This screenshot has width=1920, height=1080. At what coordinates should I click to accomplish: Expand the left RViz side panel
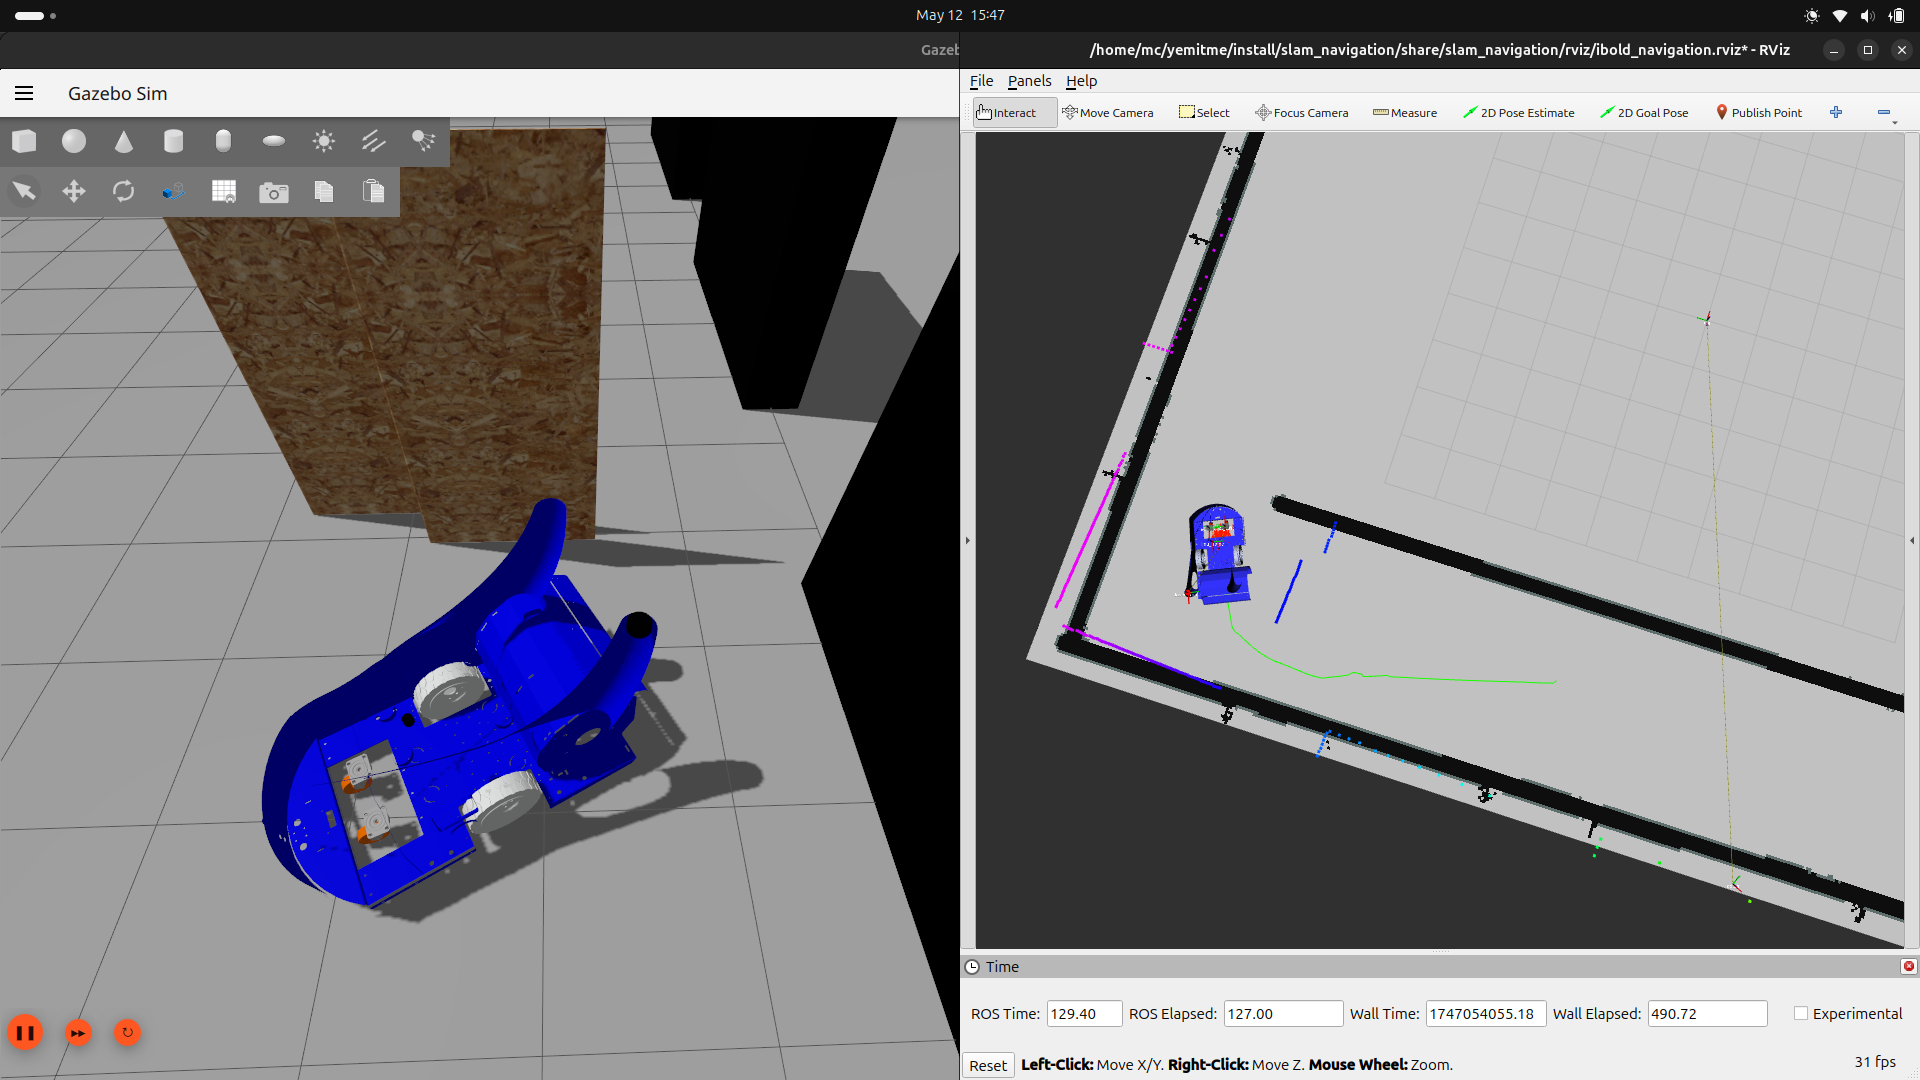click(967, 540)
